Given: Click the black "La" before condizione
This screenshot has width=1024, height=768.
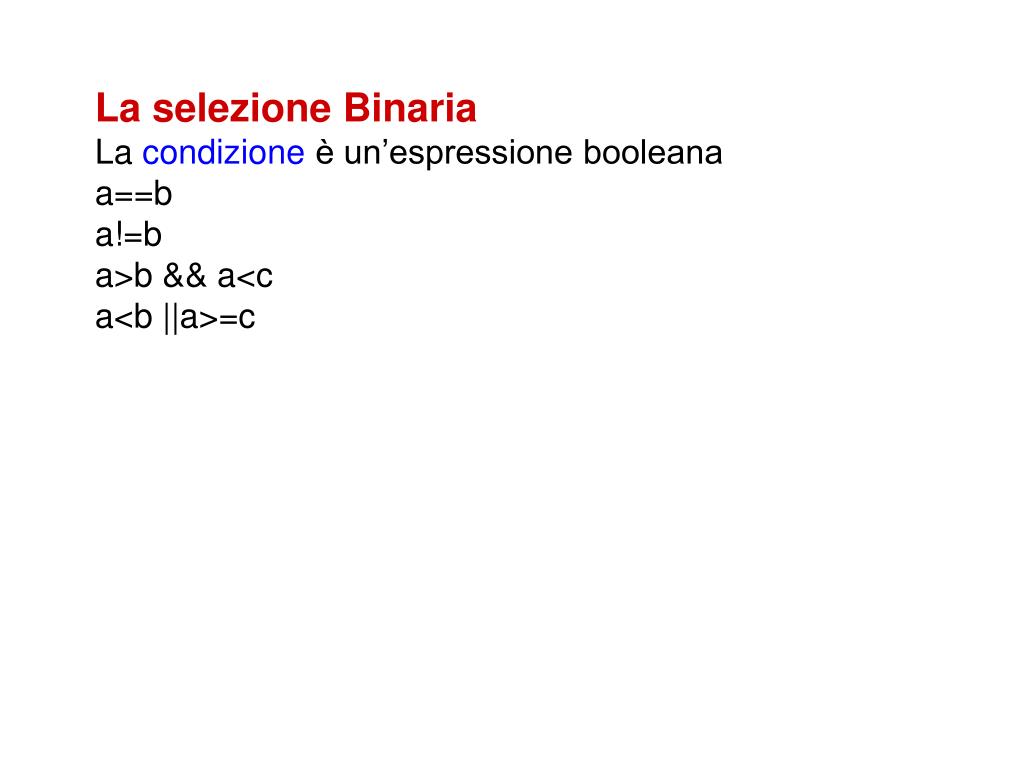Looking at the screenshot, I should [x=114, y=152].
